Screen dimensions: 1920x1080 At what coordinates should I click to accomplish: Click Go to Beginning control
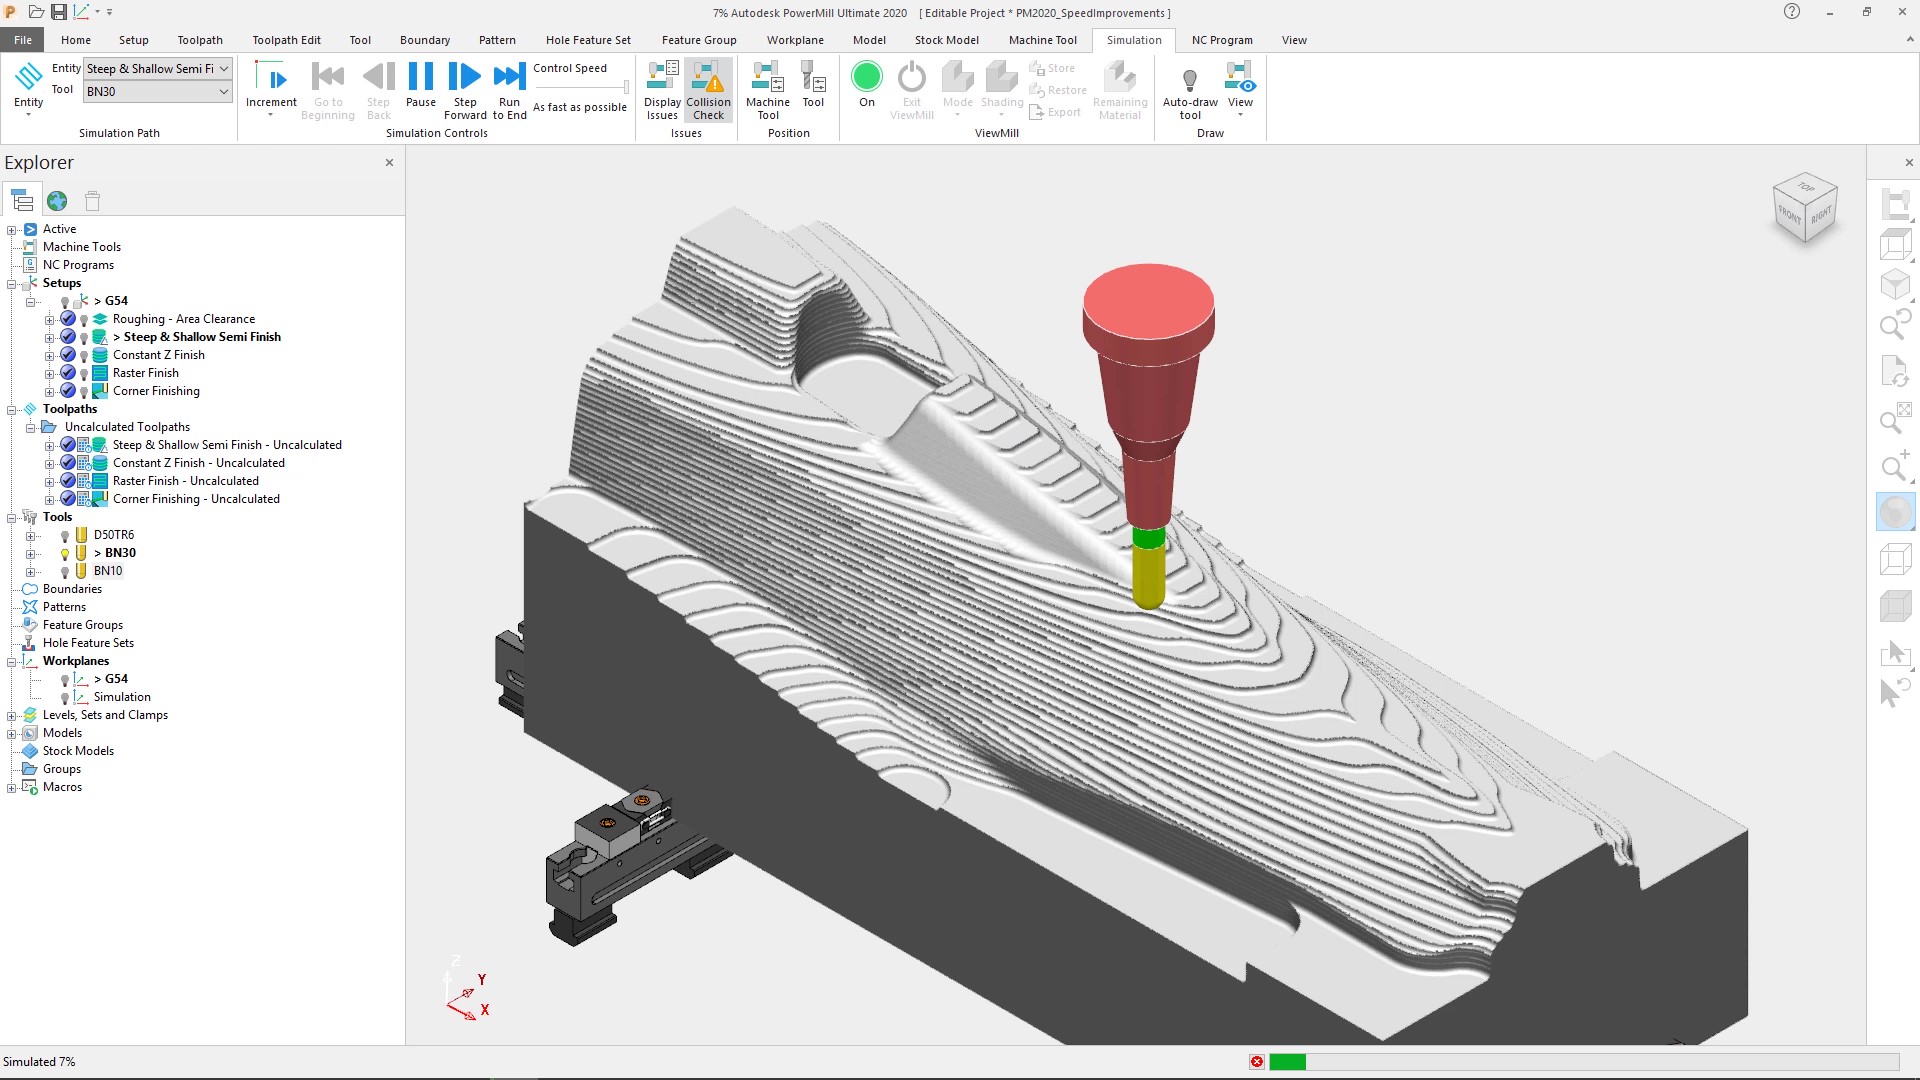pyautogui.click(x=328, y=90)
